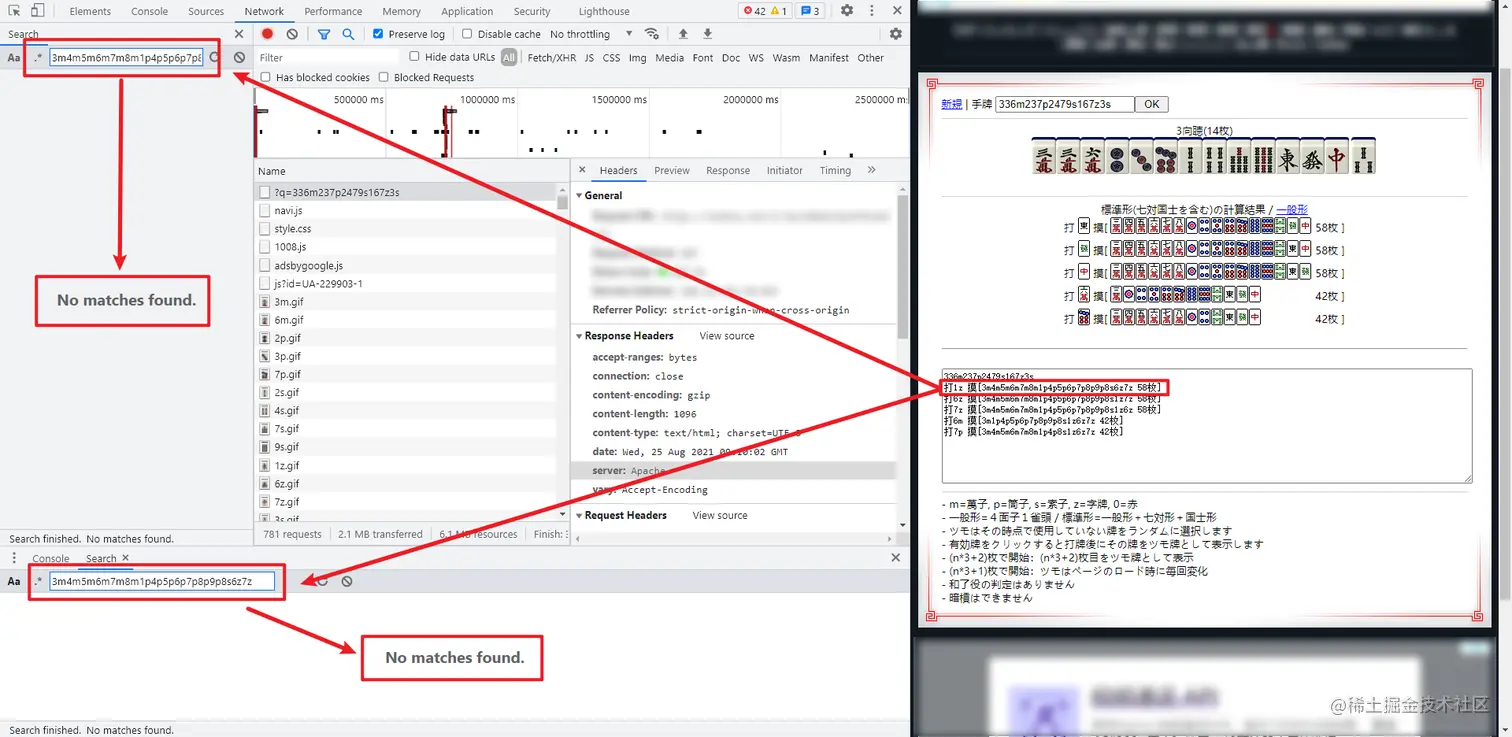The width and height of the screenshot is (1512, 737).
Task: Click View source for Response Headers
Action: 727,336
